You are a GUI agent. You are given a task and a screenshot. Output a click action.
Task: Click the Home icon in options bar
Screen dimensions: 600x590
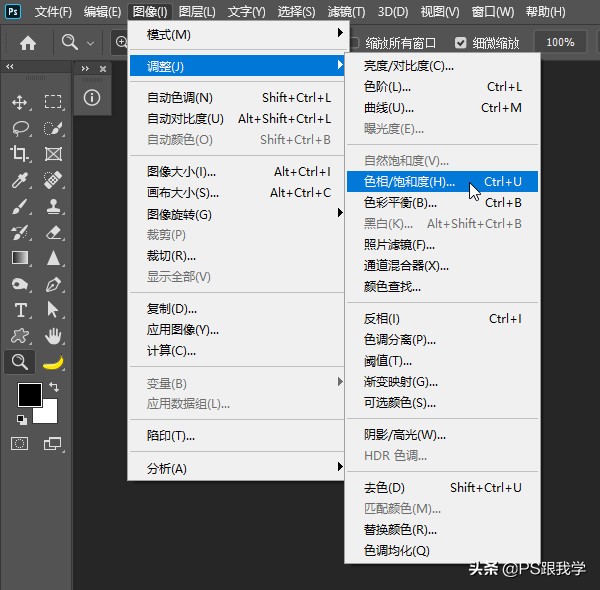tap(28, 43)
